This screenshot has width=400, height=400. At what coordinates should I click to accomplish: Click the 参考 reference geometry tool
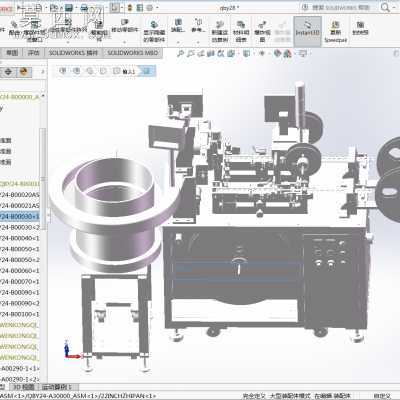tap(198, 26)
